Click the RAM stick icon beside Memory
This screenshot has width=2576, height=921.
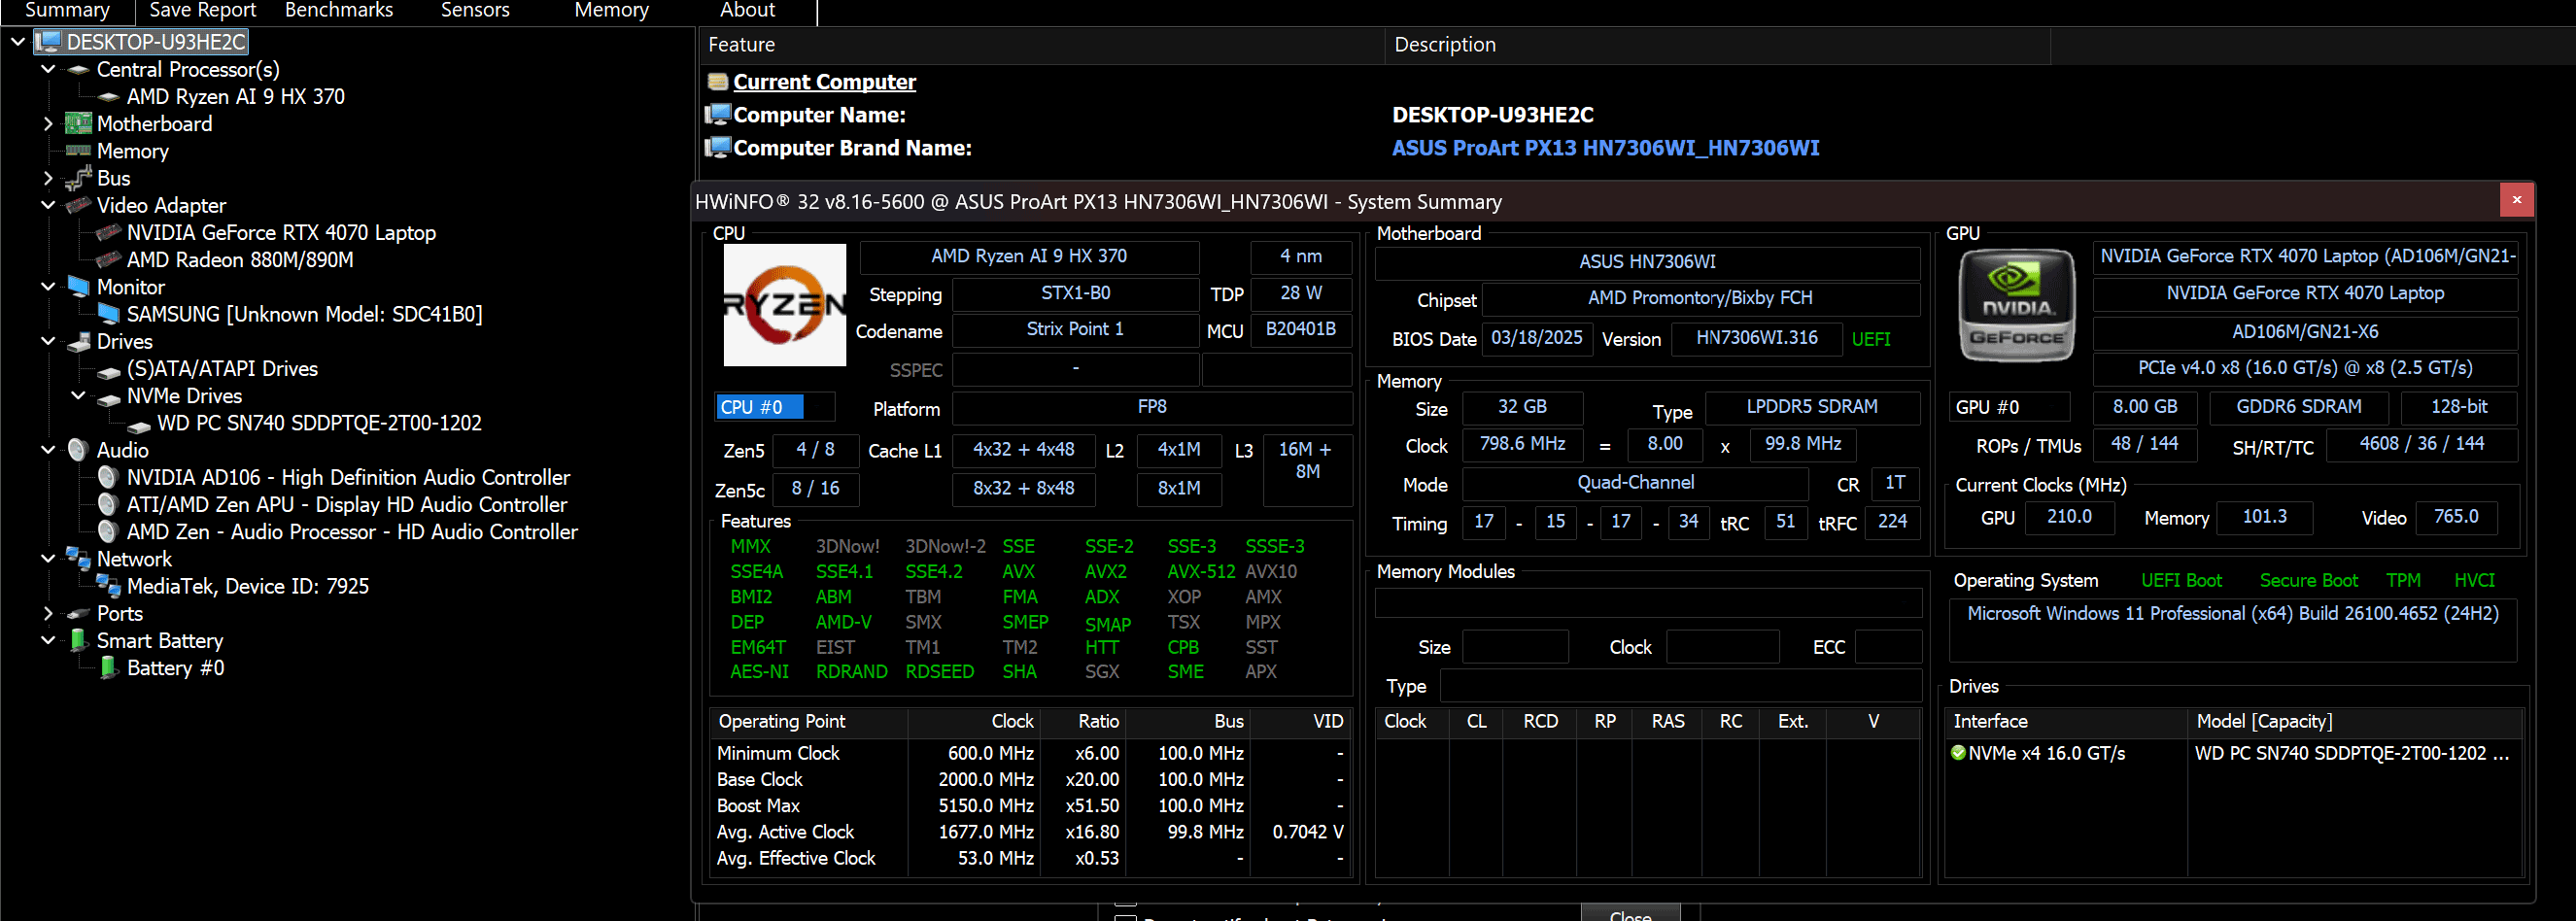78,151
